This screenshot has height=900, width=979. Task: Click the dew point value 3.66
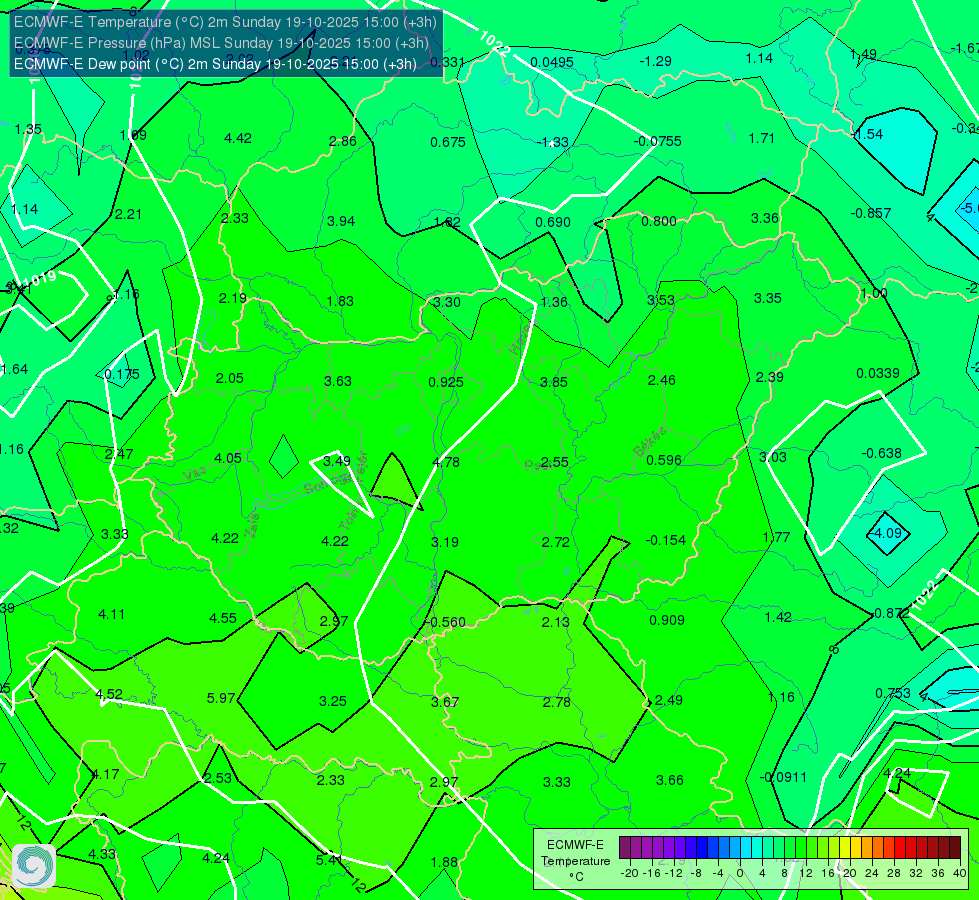tap(670, 780)
